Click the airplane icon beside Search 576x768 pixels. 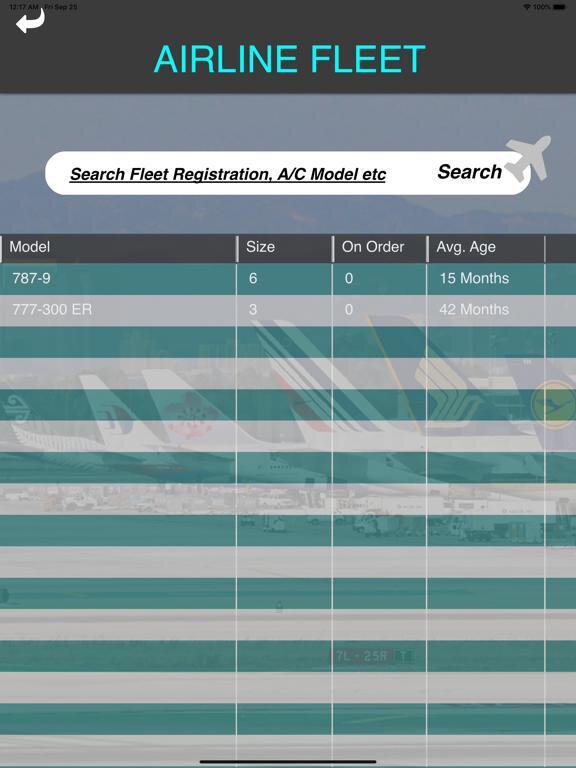[x=528, y=159]
